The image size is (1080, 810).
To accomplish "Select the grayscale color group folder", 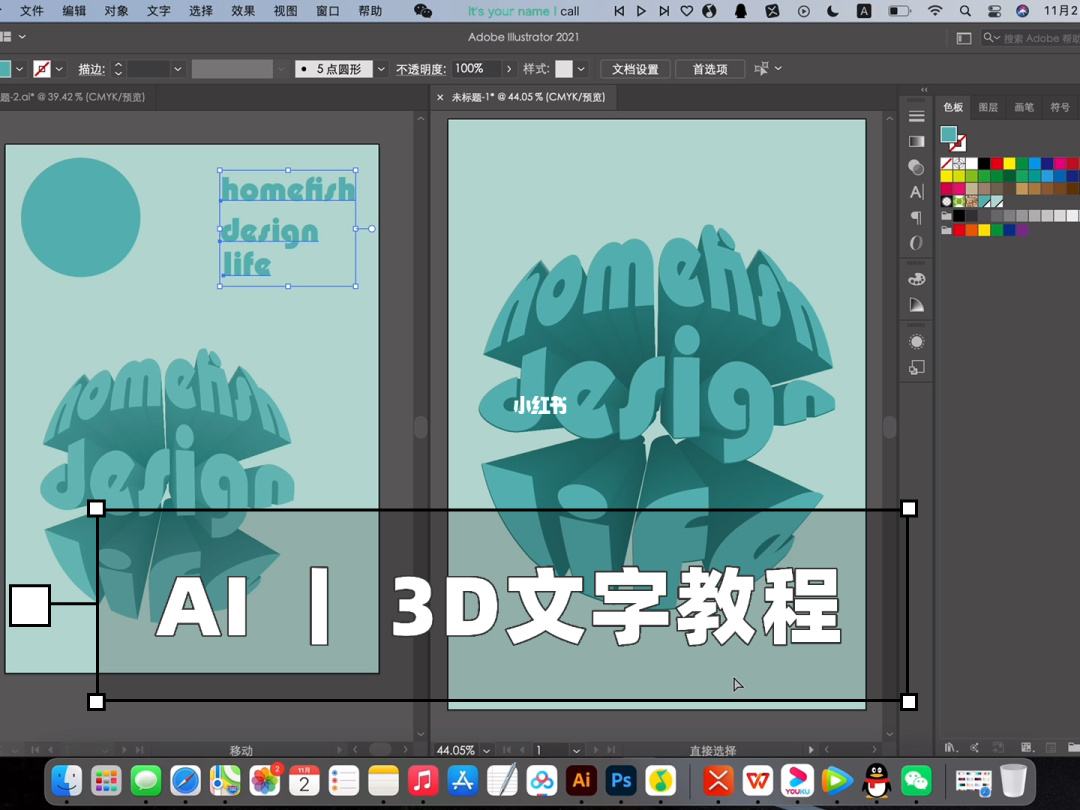I will [x=946, y=216].
